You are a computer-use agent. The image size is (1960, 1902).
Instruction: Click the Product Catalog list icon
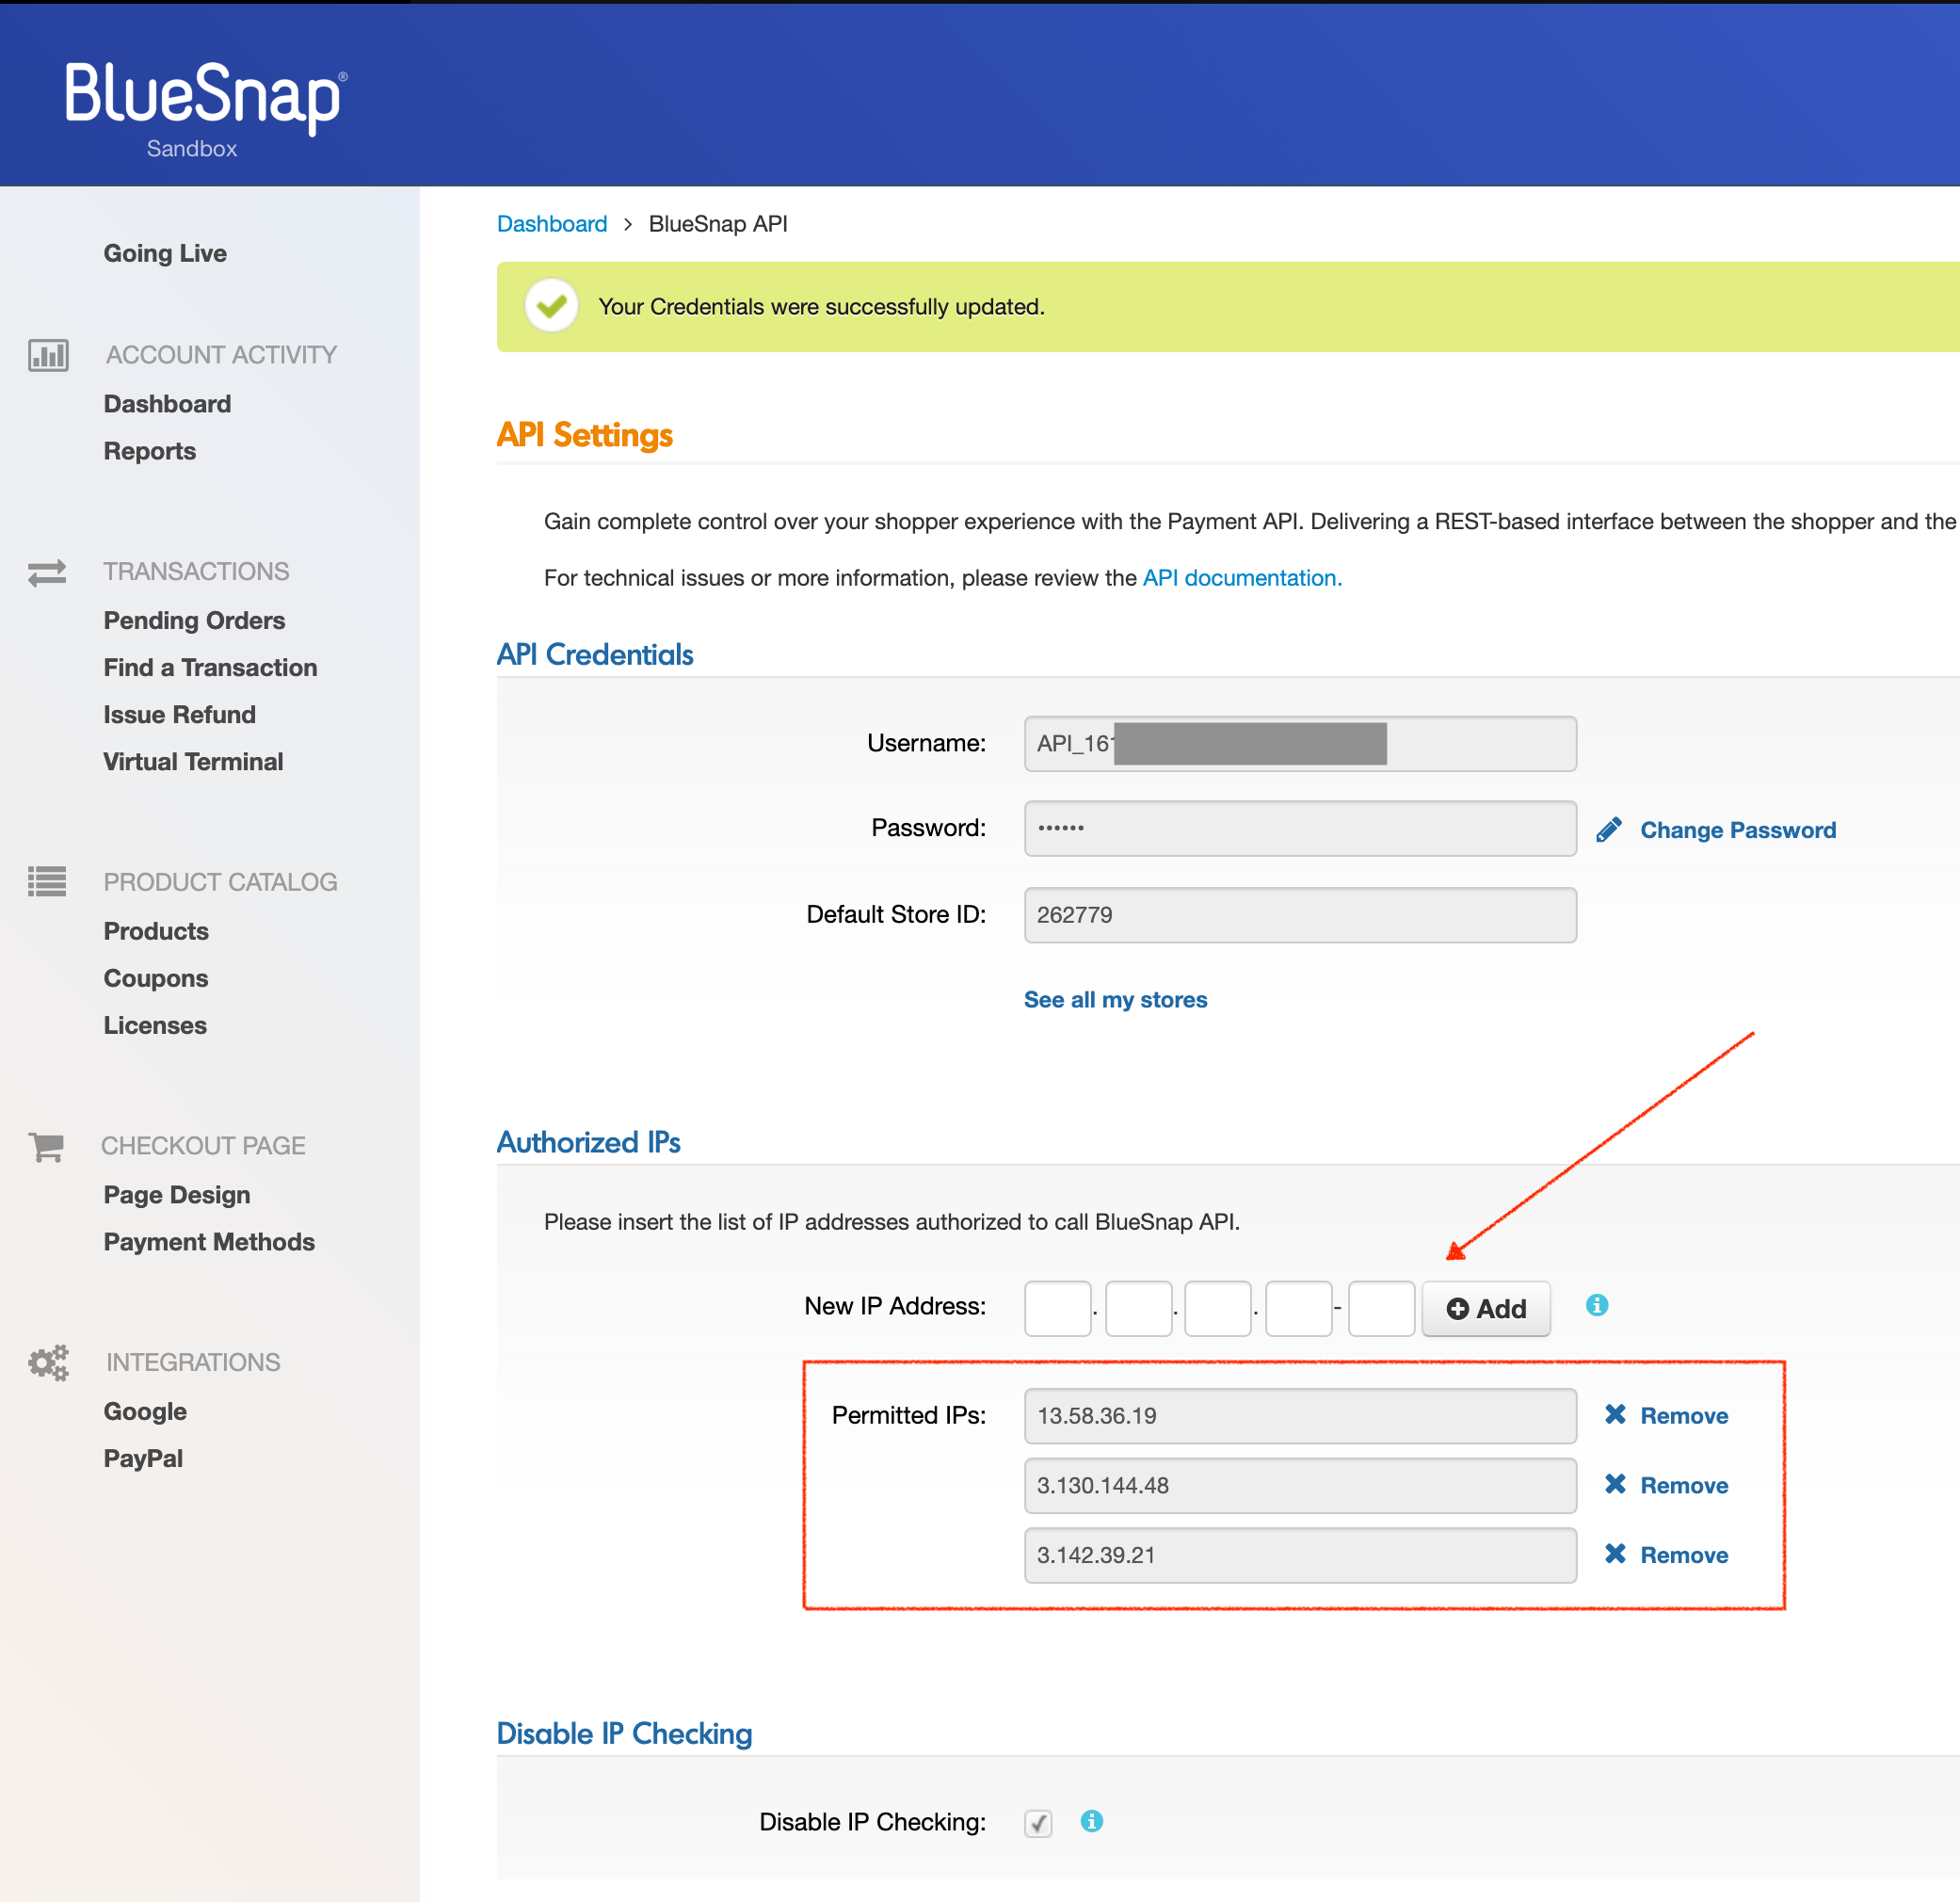47,882
